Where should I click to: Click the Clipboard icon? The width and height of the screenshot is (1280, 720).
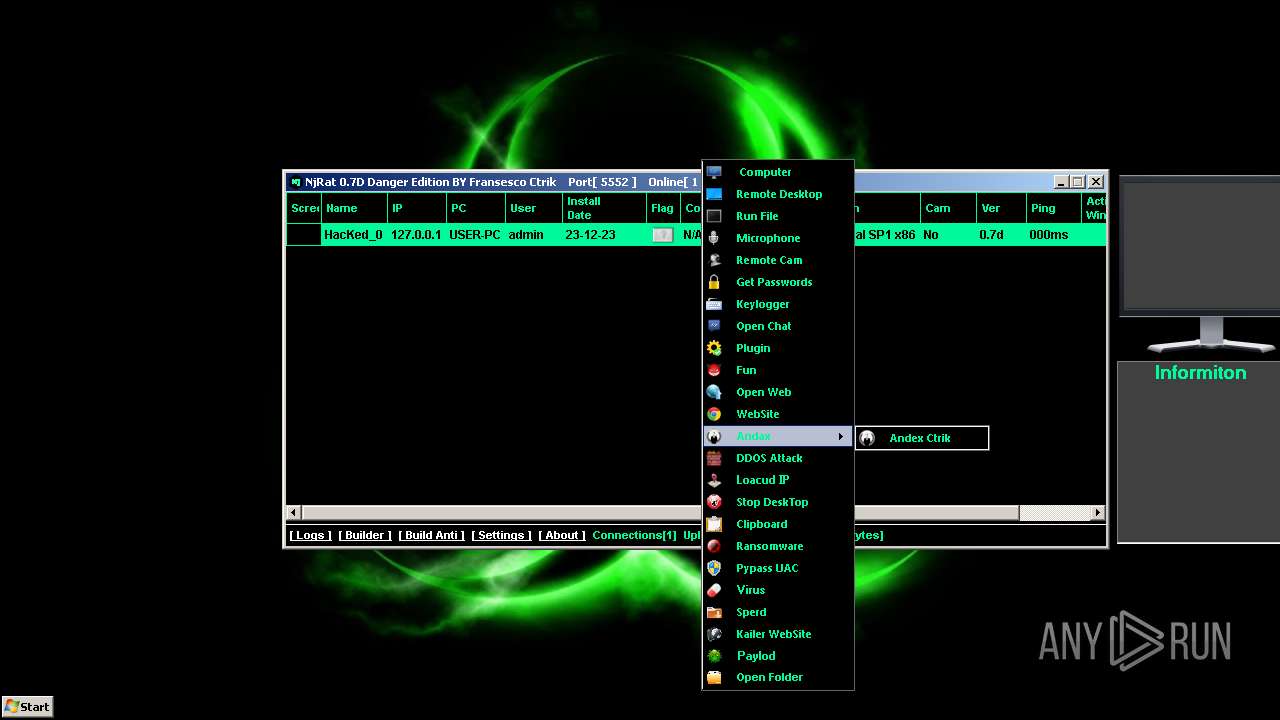(714, 524)
